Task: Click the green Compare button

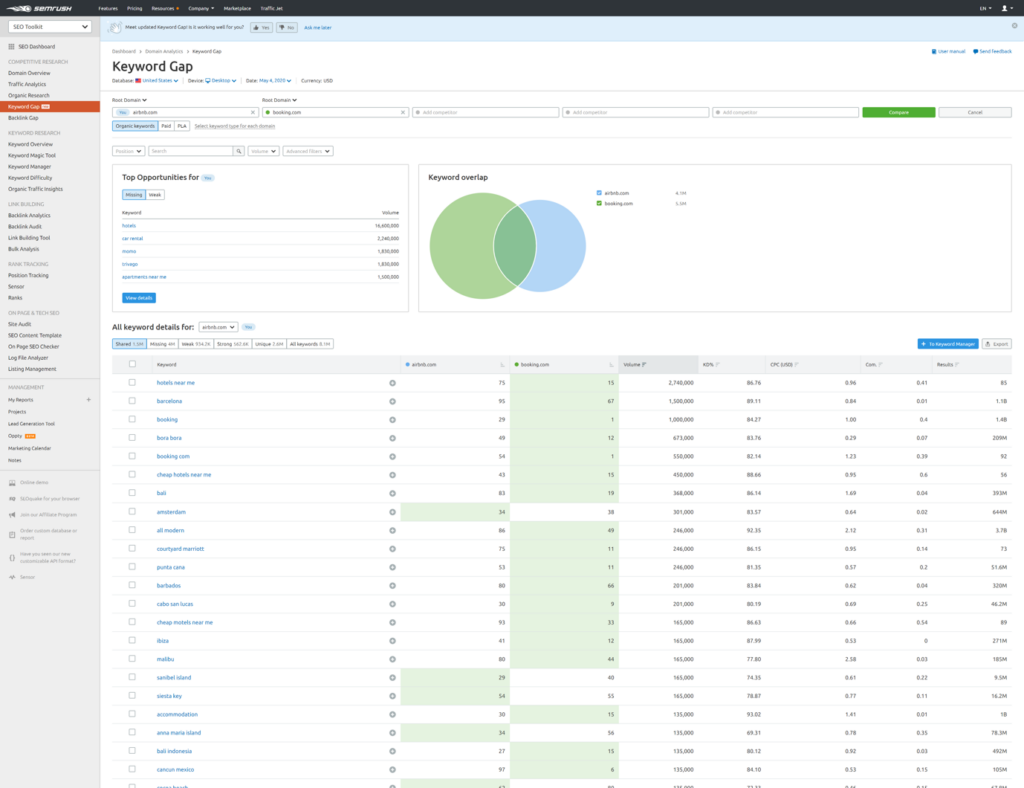Action: pyautogui.click(x=899, y=112)
